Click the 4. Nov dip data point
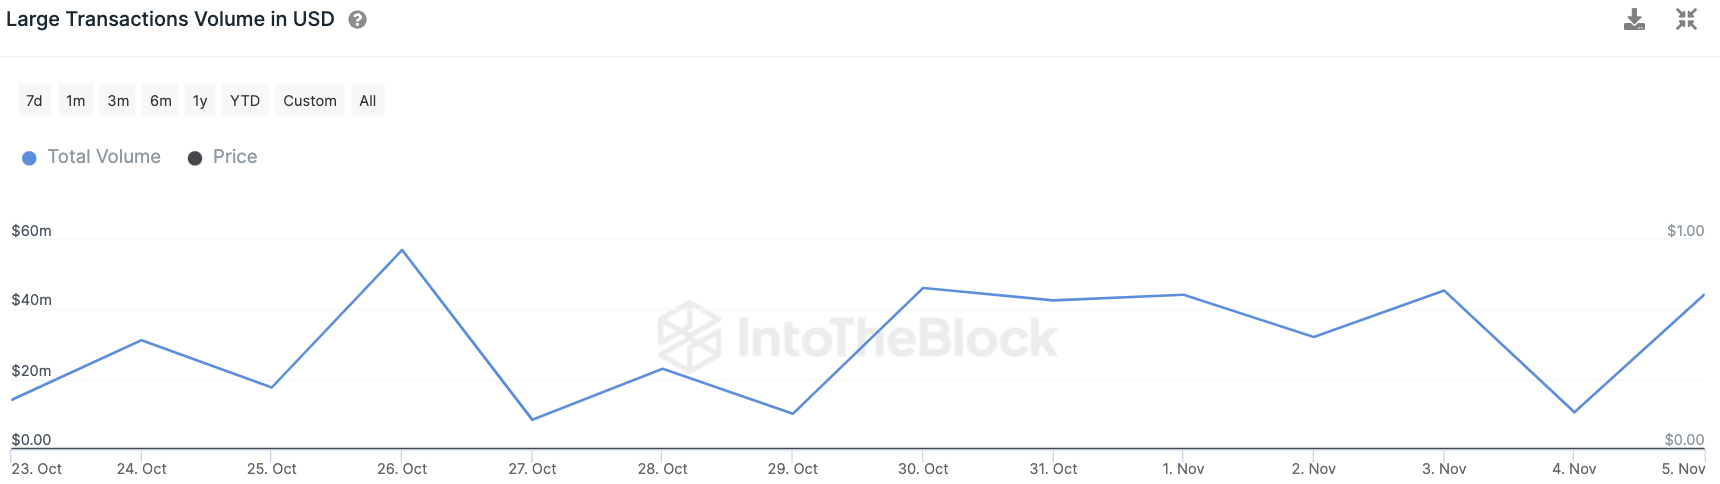 click(1574, 412)
